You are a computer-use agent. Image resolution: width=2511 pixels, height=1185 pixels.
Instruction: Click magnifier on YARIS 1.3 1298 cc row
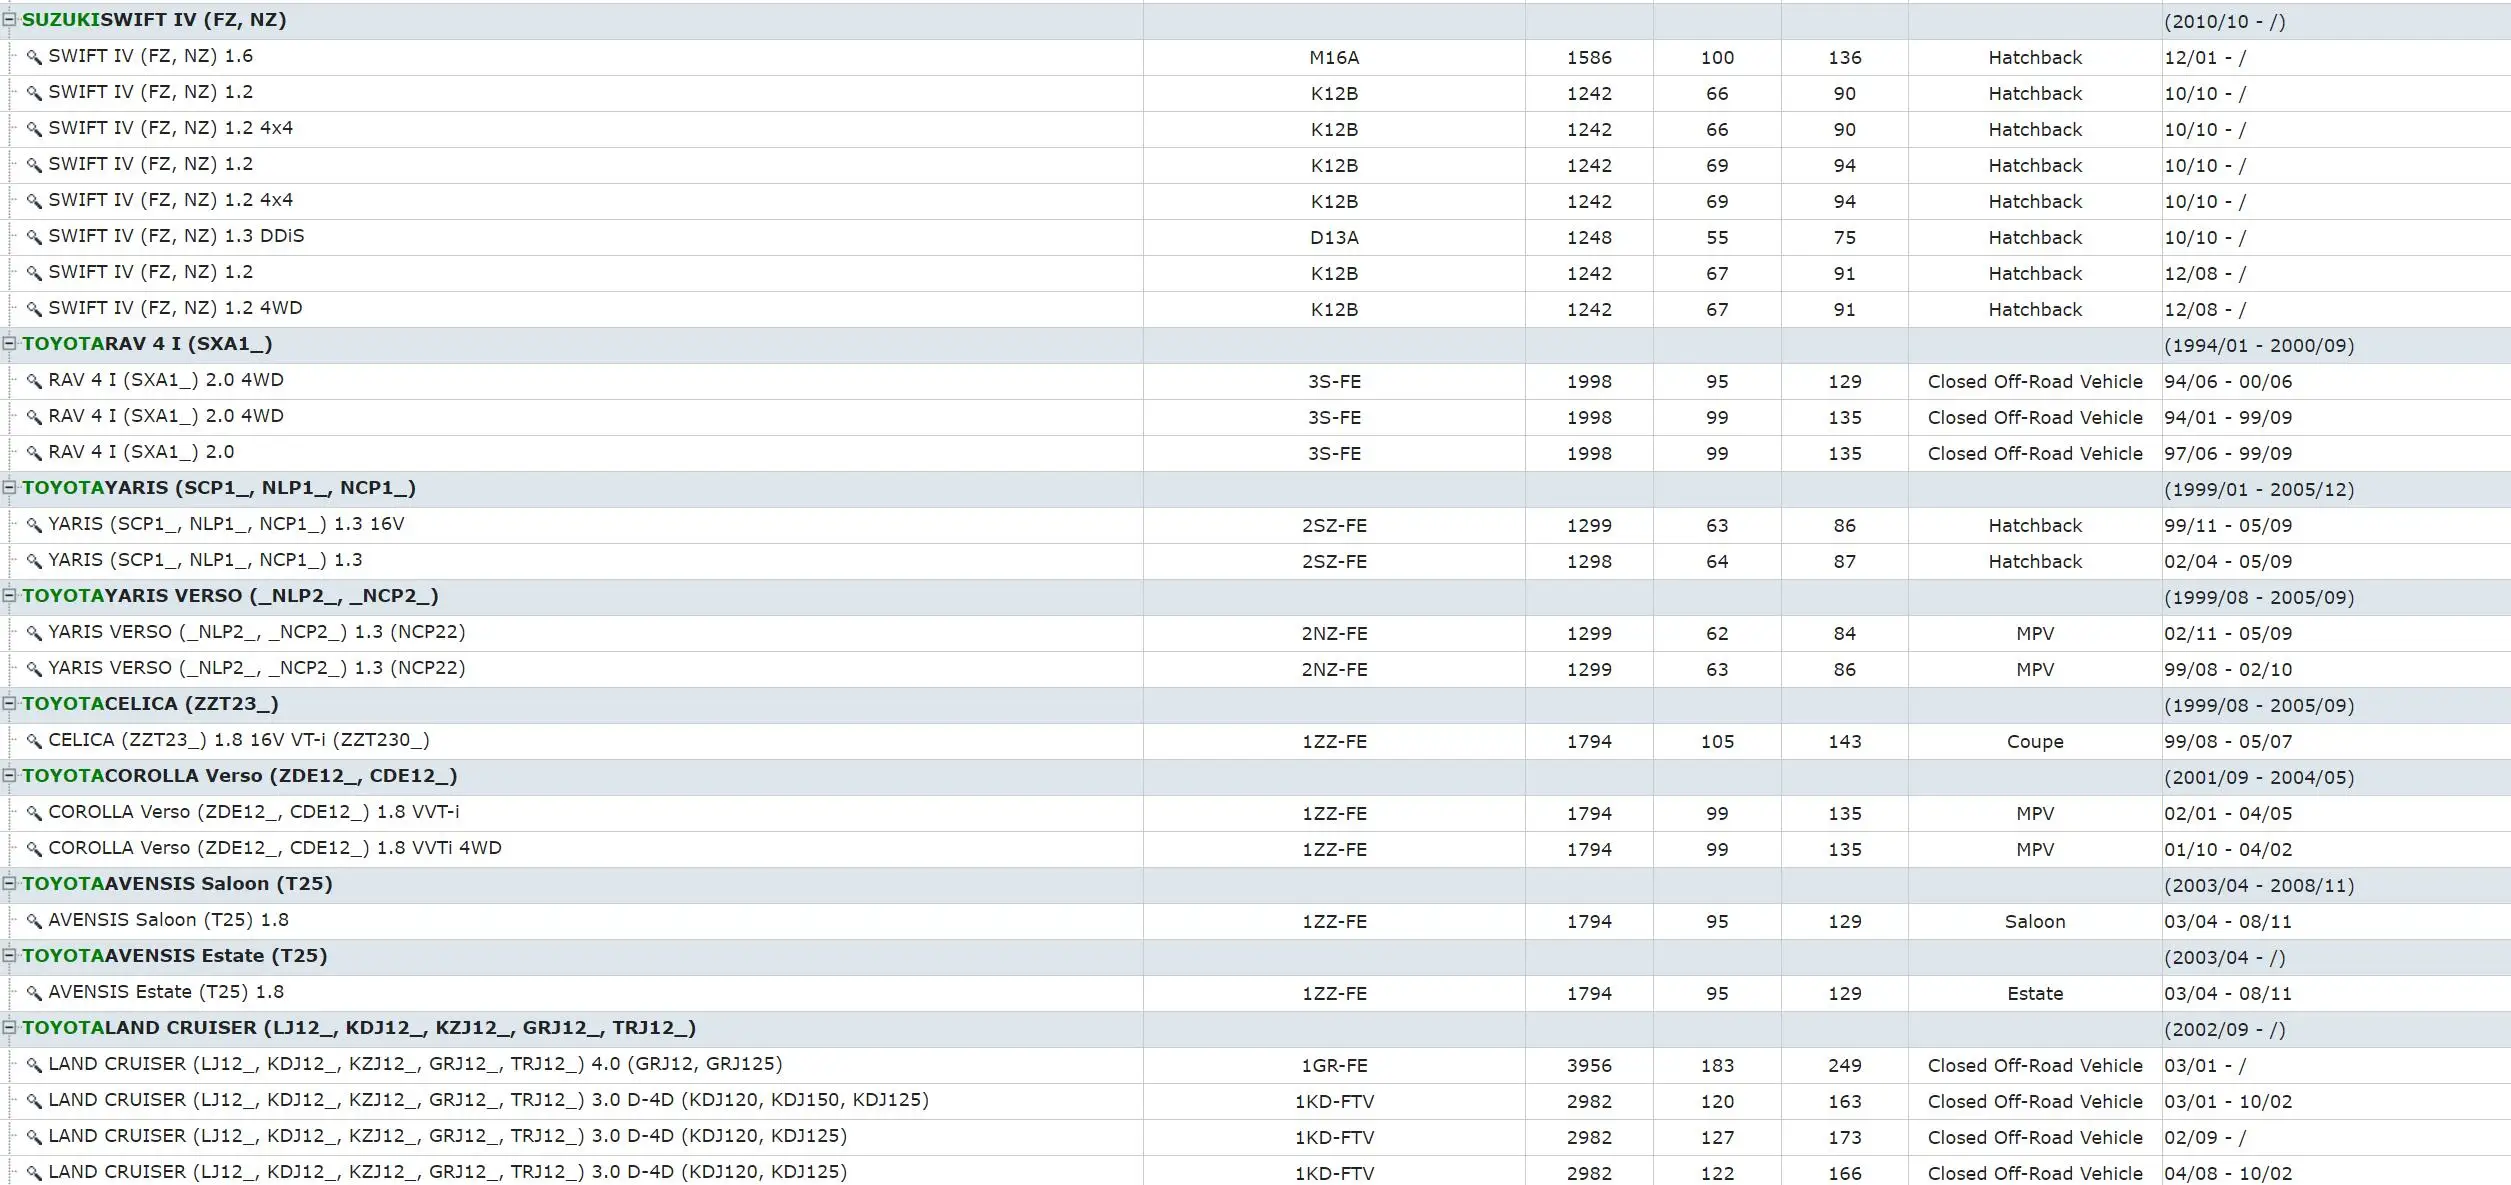[34, 562]
